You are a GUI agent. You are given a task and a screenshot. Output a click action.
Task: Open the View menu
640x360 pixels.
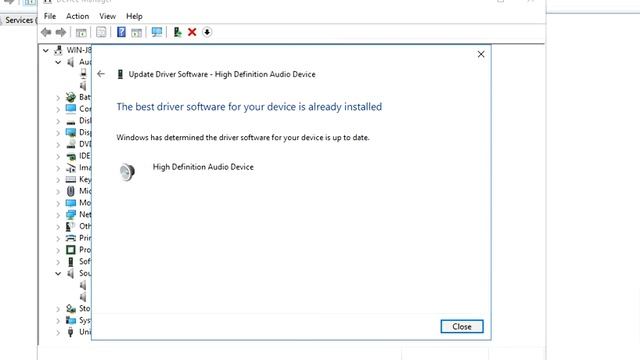[107, 16]
